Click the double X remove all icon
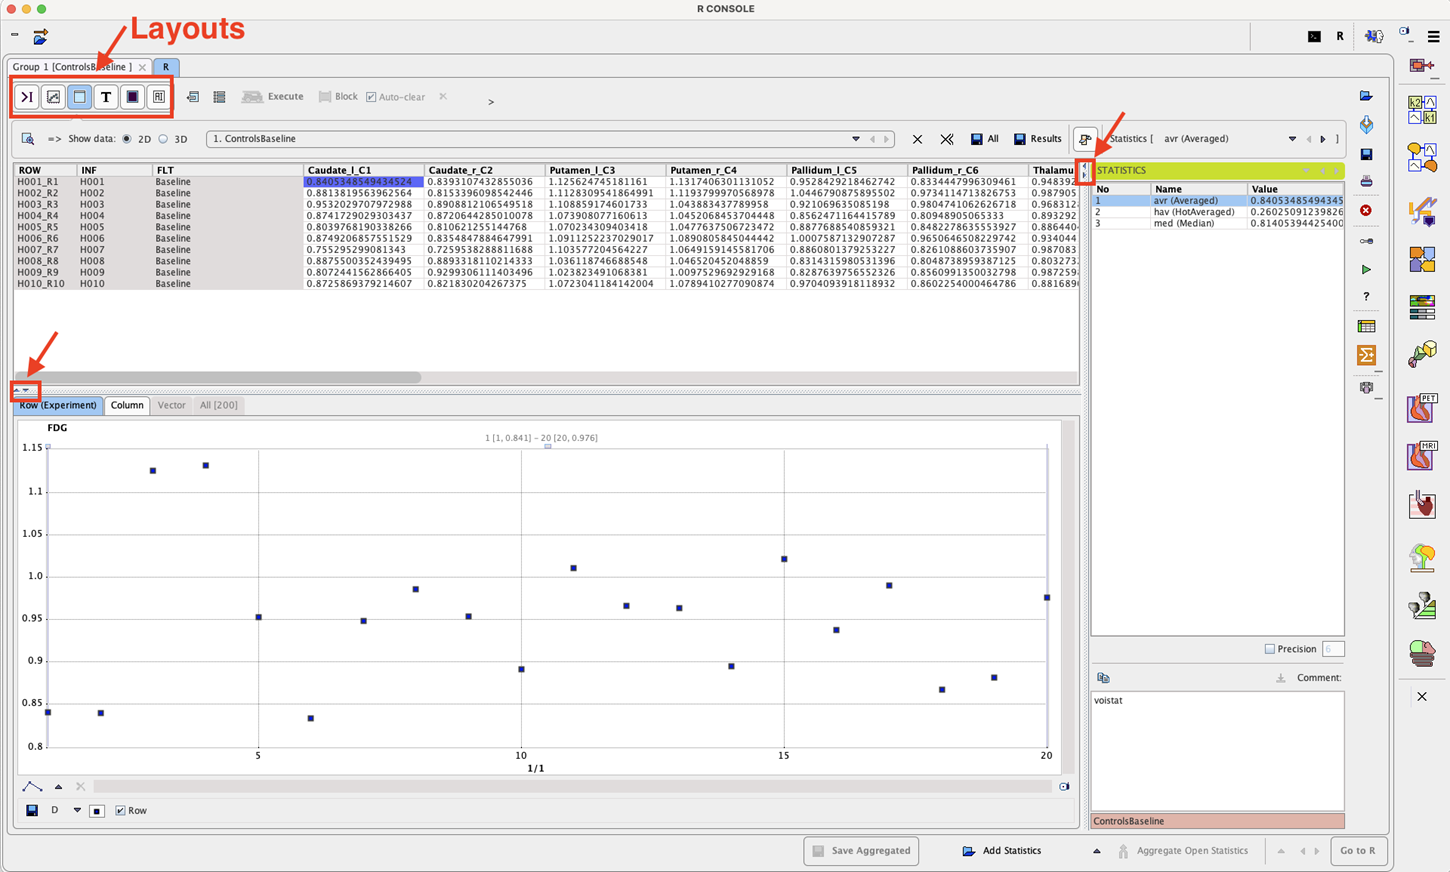The height and width of the screenshot is (872, 1450). point(946,139)
